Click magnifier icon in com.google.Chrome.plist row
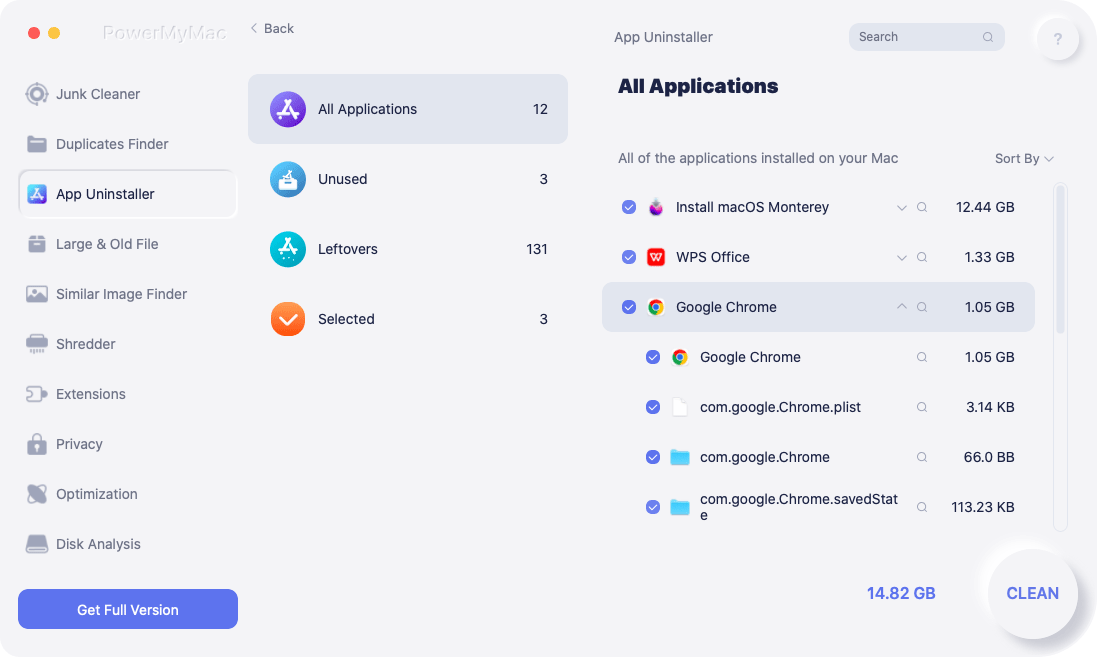Image resolution: width=1097 pixels, height=657 pixels. click(922, 407)
